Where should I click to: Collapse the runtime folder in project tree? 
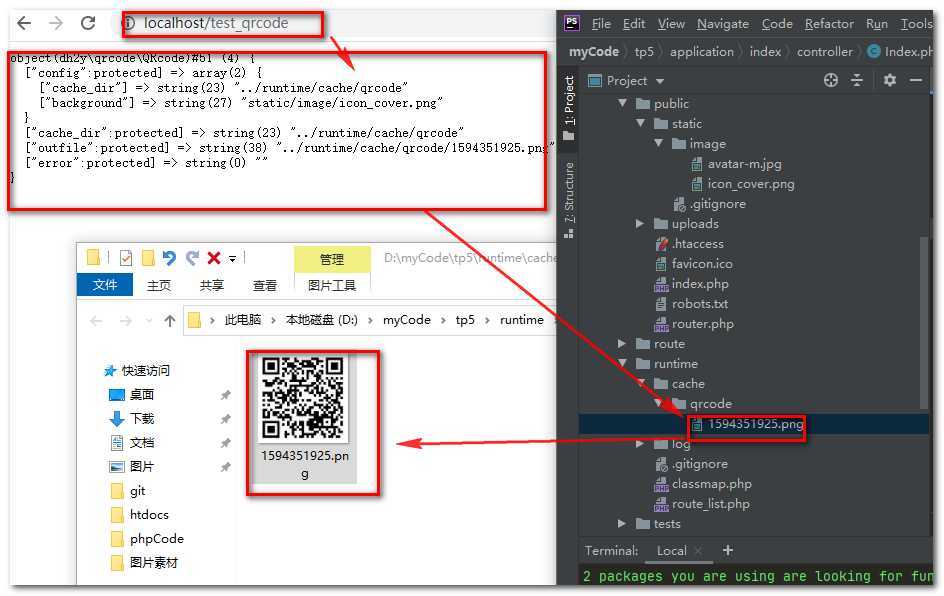(623, 364)
